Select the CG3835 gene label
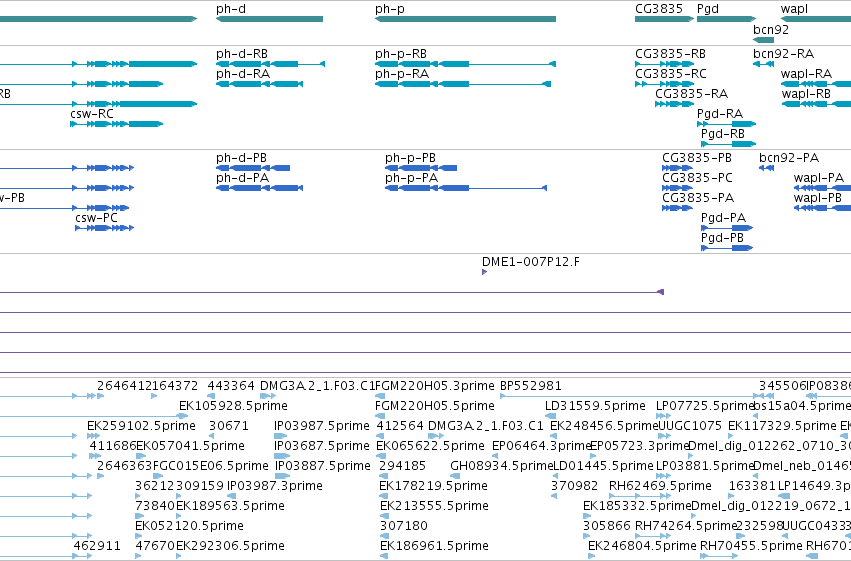Image resolution: width=851 pixels, height=561 pixels. click(658, 9)
